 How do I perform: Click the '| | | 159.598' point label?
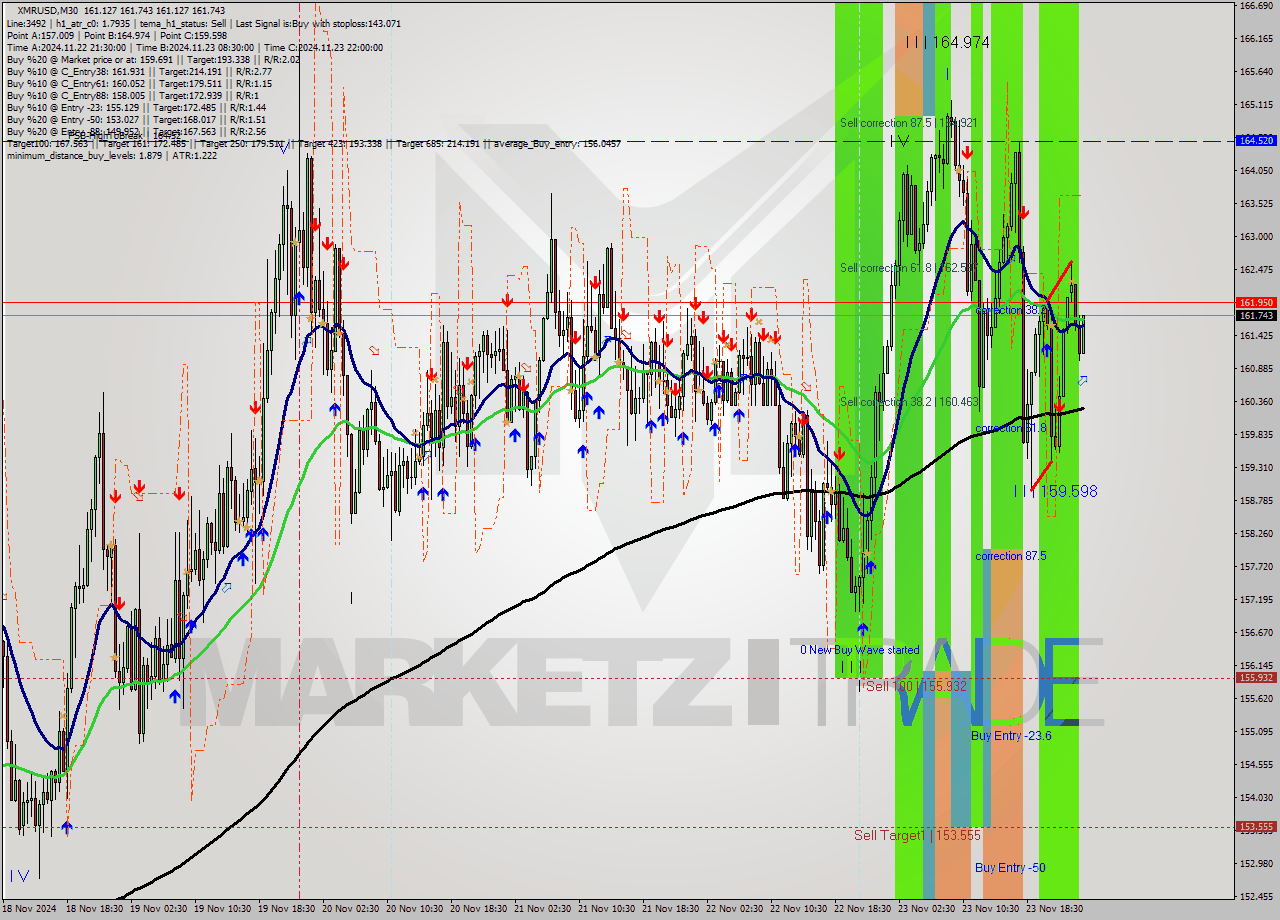tap(1055, 491)
